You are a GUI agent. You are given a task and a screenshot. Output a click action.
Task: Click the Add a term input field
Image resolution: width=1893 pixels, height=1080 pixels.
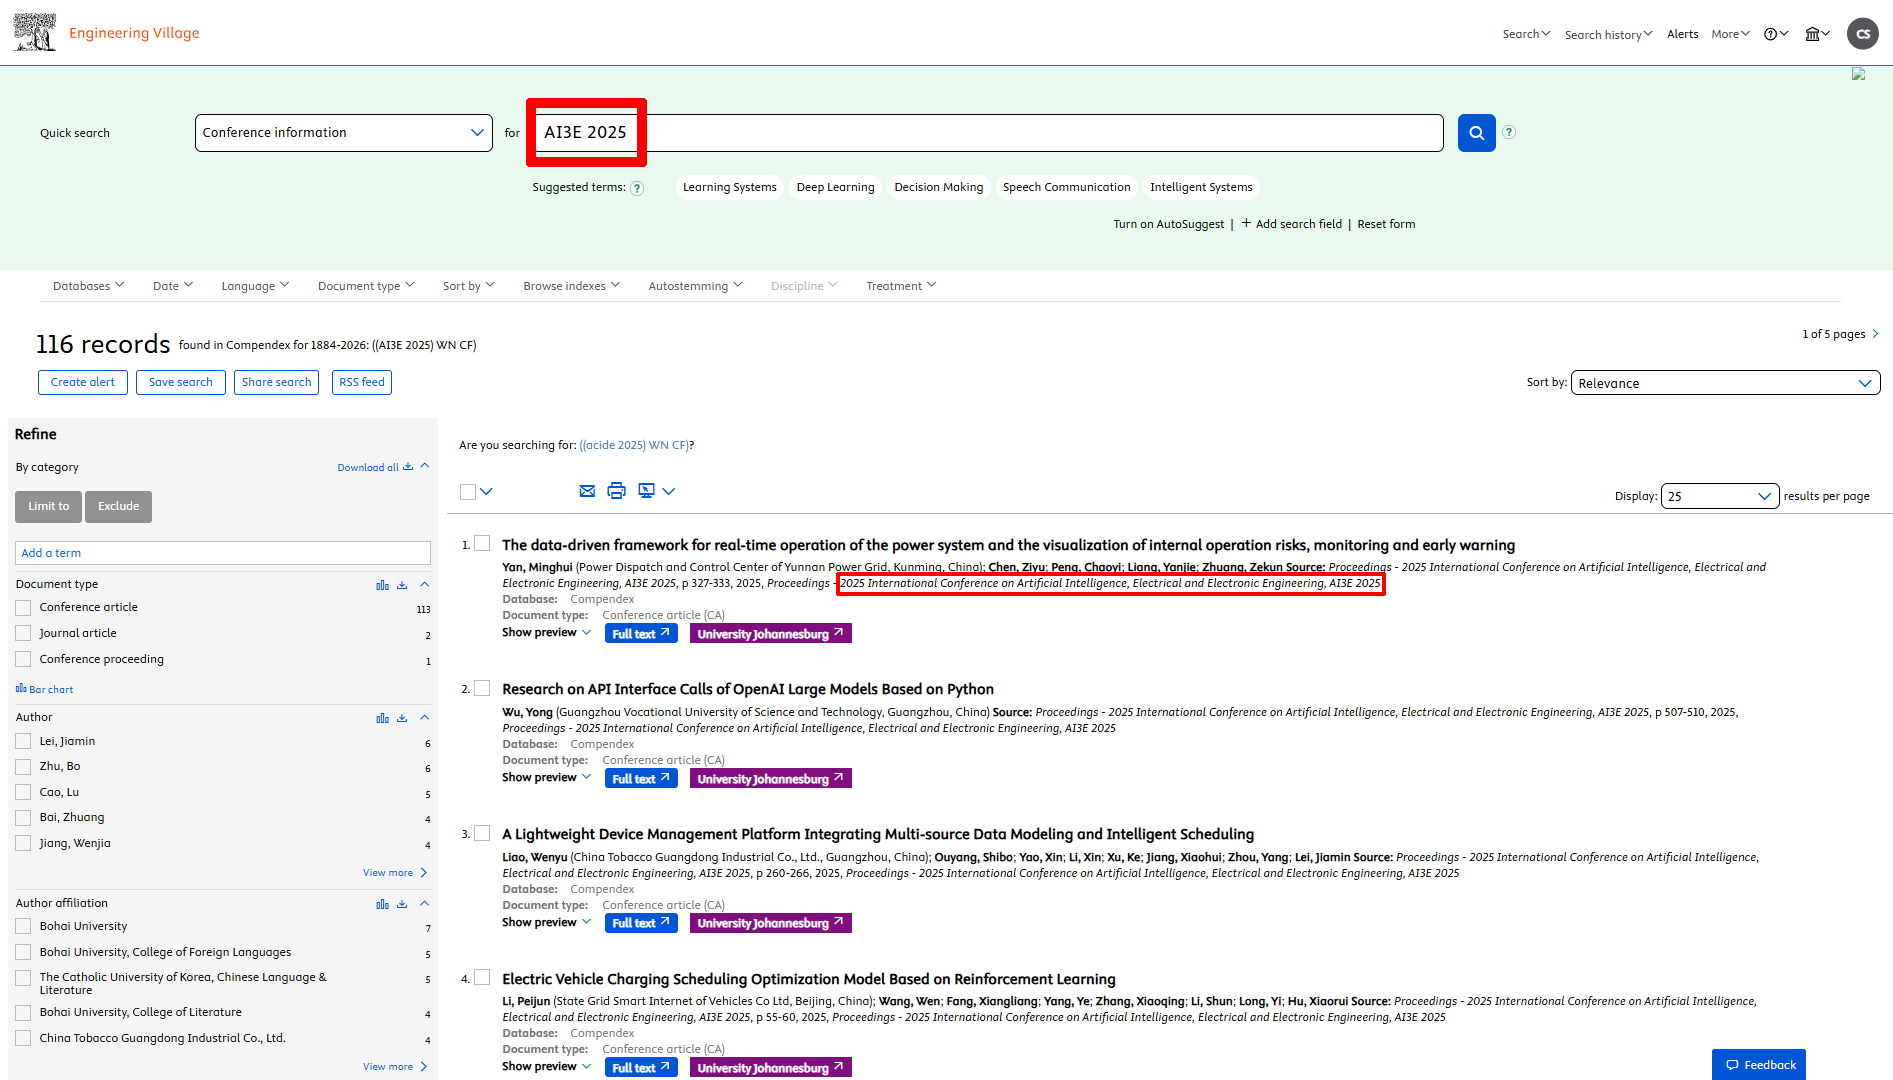pyautogui.click(x=223, y=553)
